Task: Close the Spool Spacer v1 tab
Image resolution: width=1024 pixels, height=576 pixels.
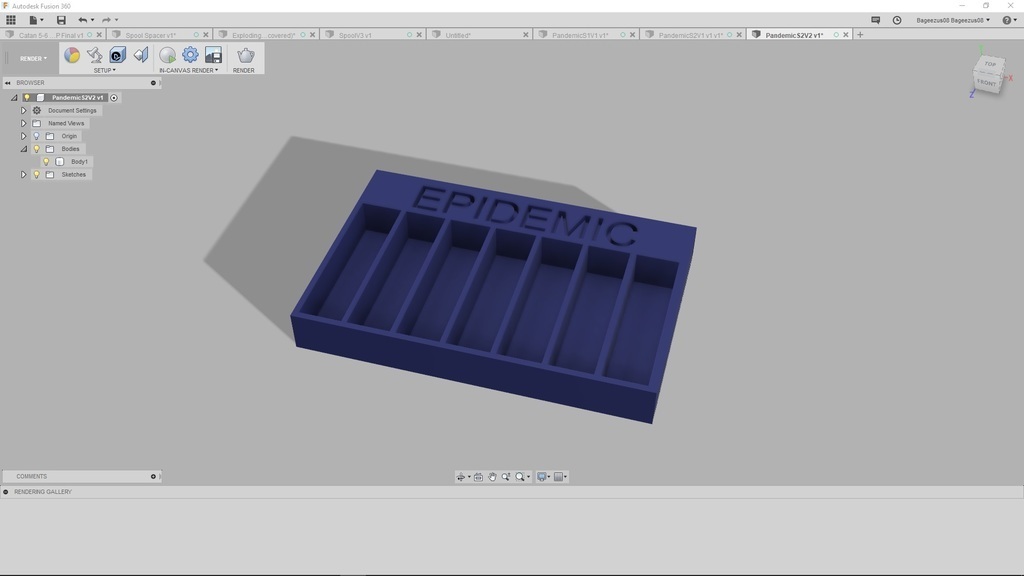Action: click(x=206, y=35)
